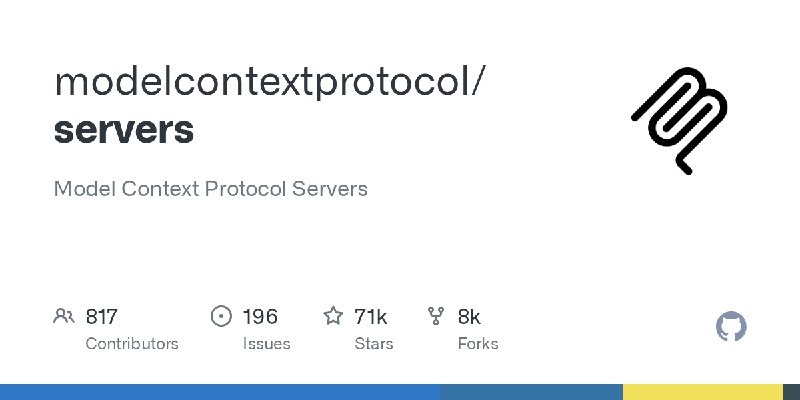This screenshot has height=400, width=800.
Task: Select the Model Context Protocol Servers description
Action: click(x=211, y=189)
